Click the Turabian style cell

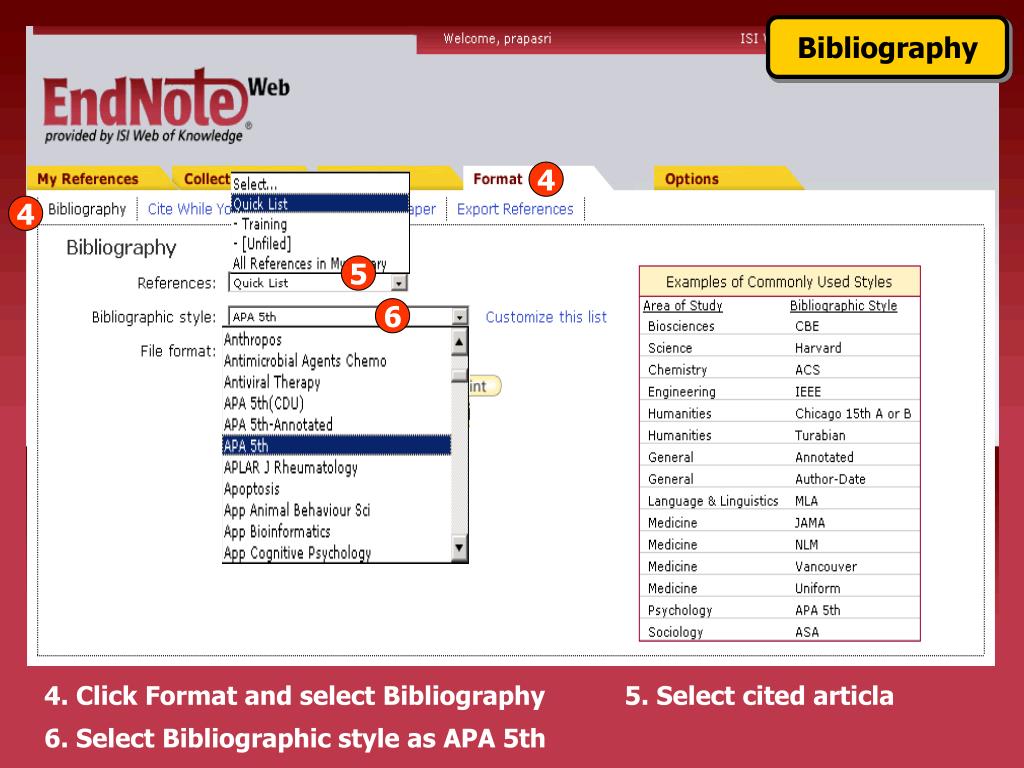pos(820,435)
